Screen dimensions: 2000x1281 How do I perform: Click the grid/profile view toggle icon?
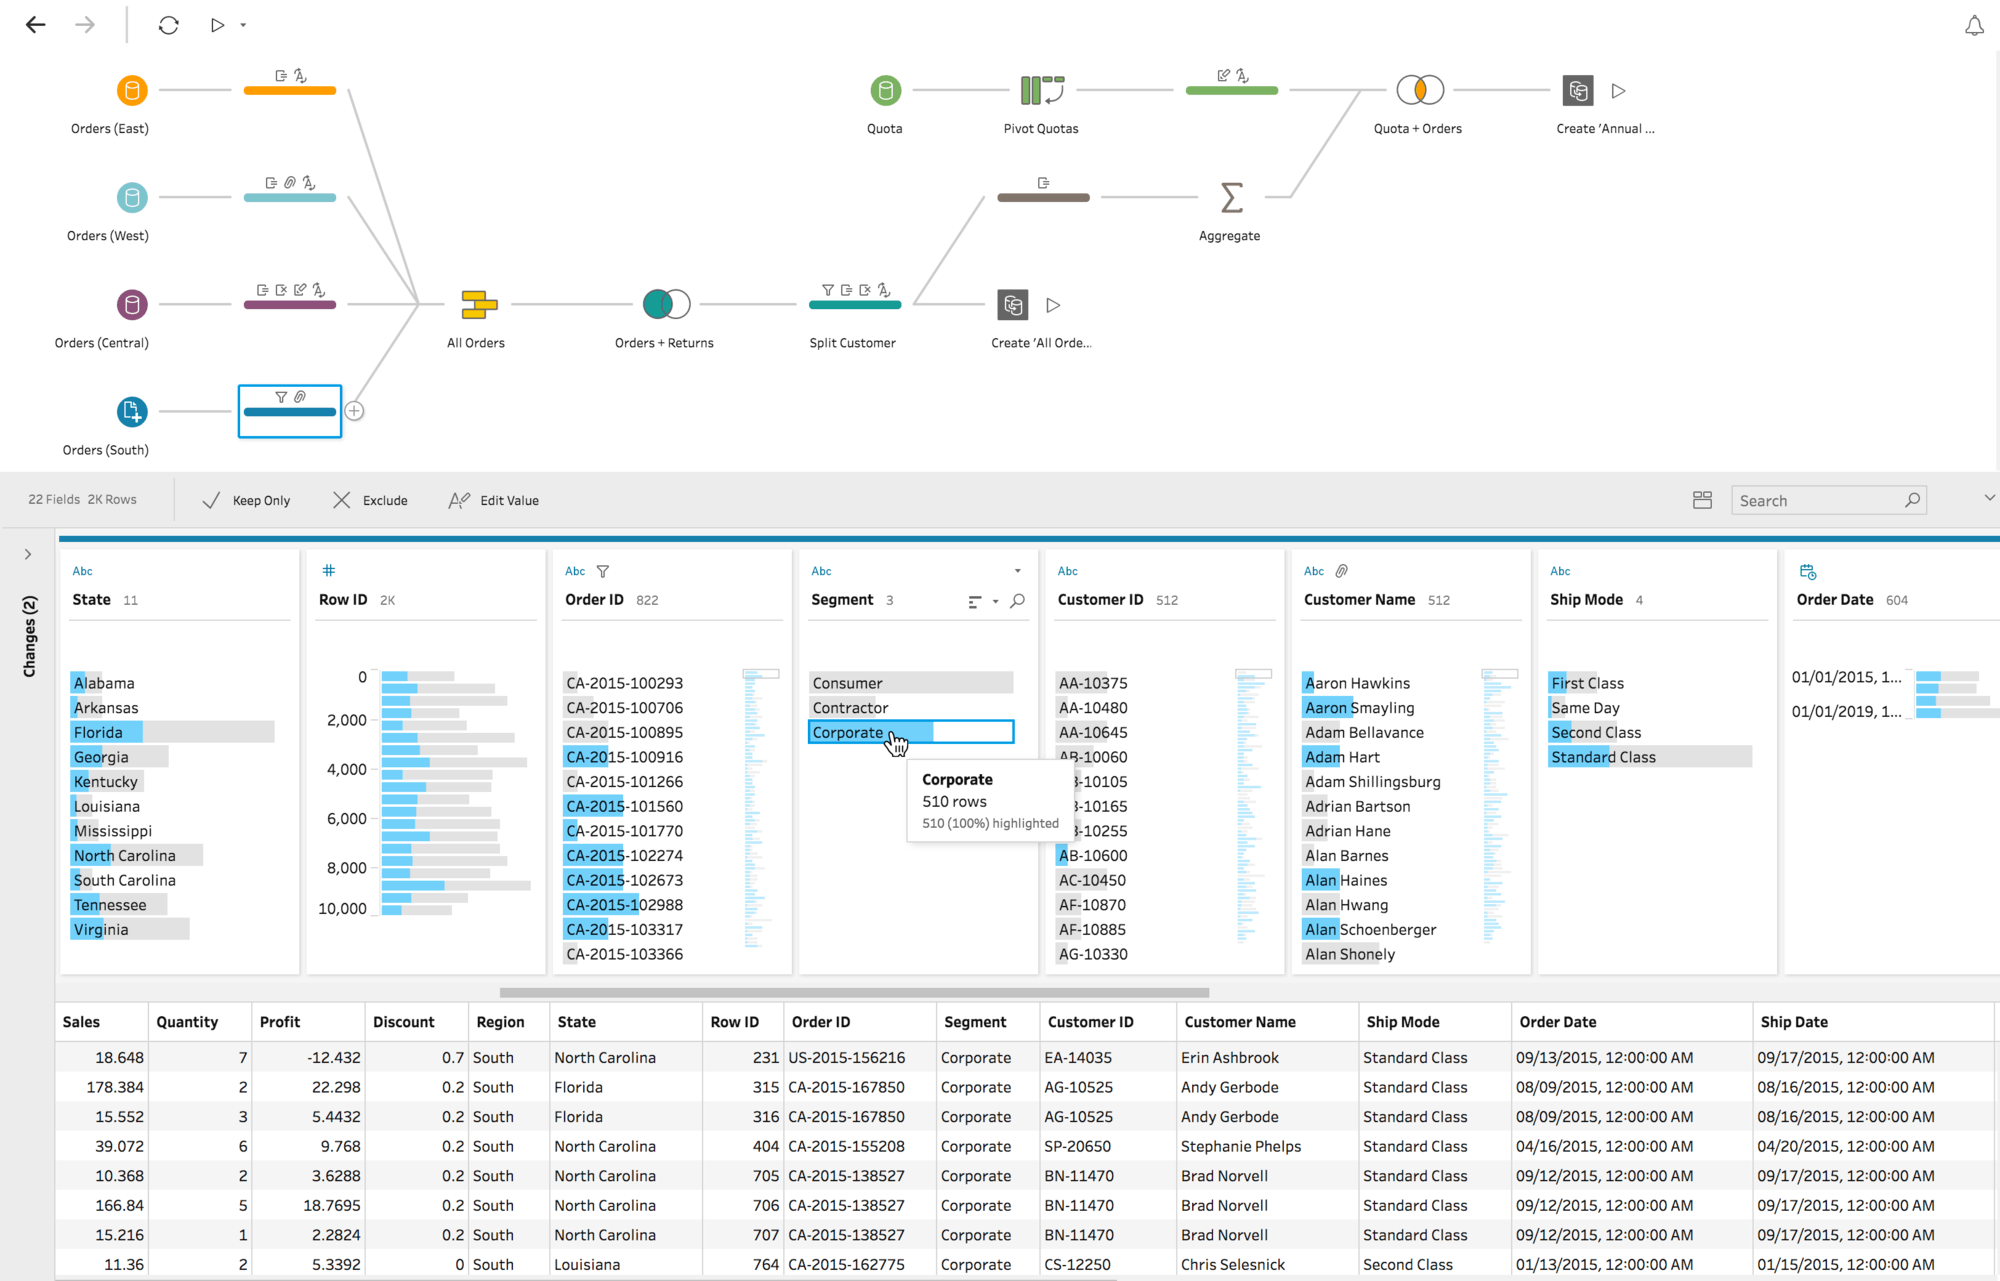click(1703, 500)
